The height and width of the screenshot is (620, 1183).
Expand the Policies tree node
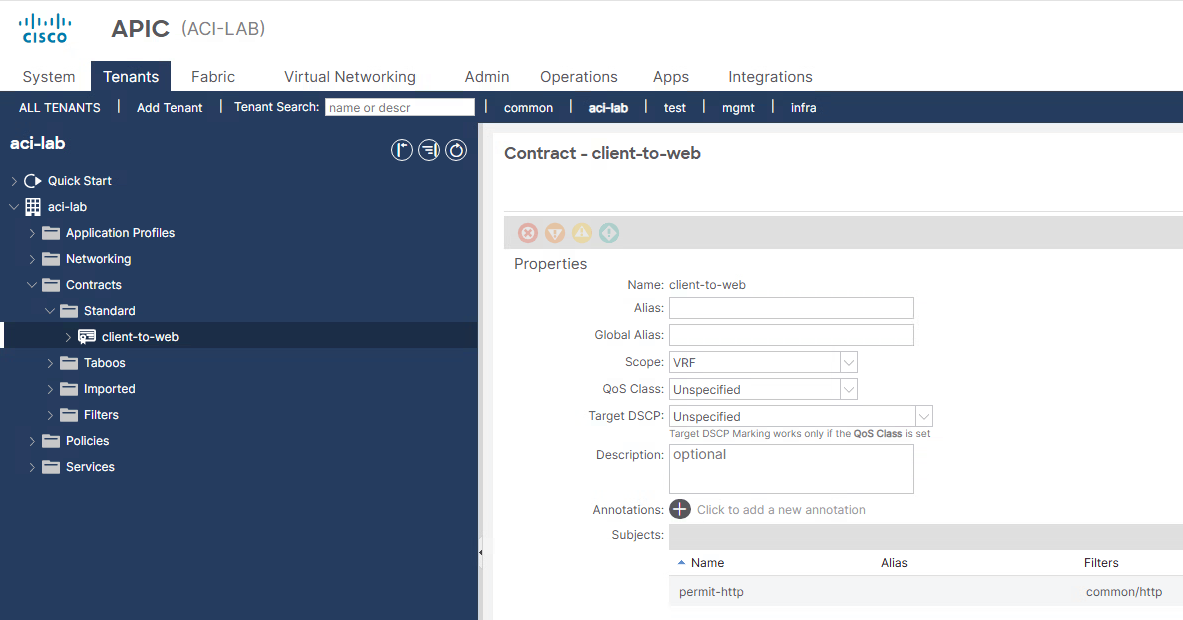click(32, 441)
